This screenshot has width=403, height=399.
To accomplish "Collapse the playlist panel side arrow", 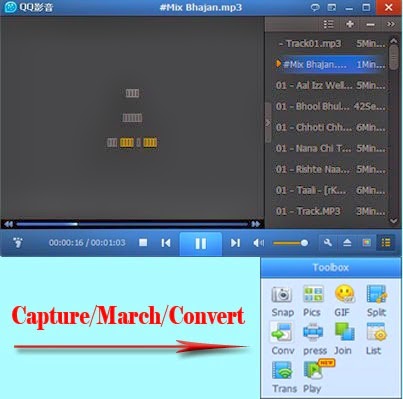I will (x=268, y=123).
